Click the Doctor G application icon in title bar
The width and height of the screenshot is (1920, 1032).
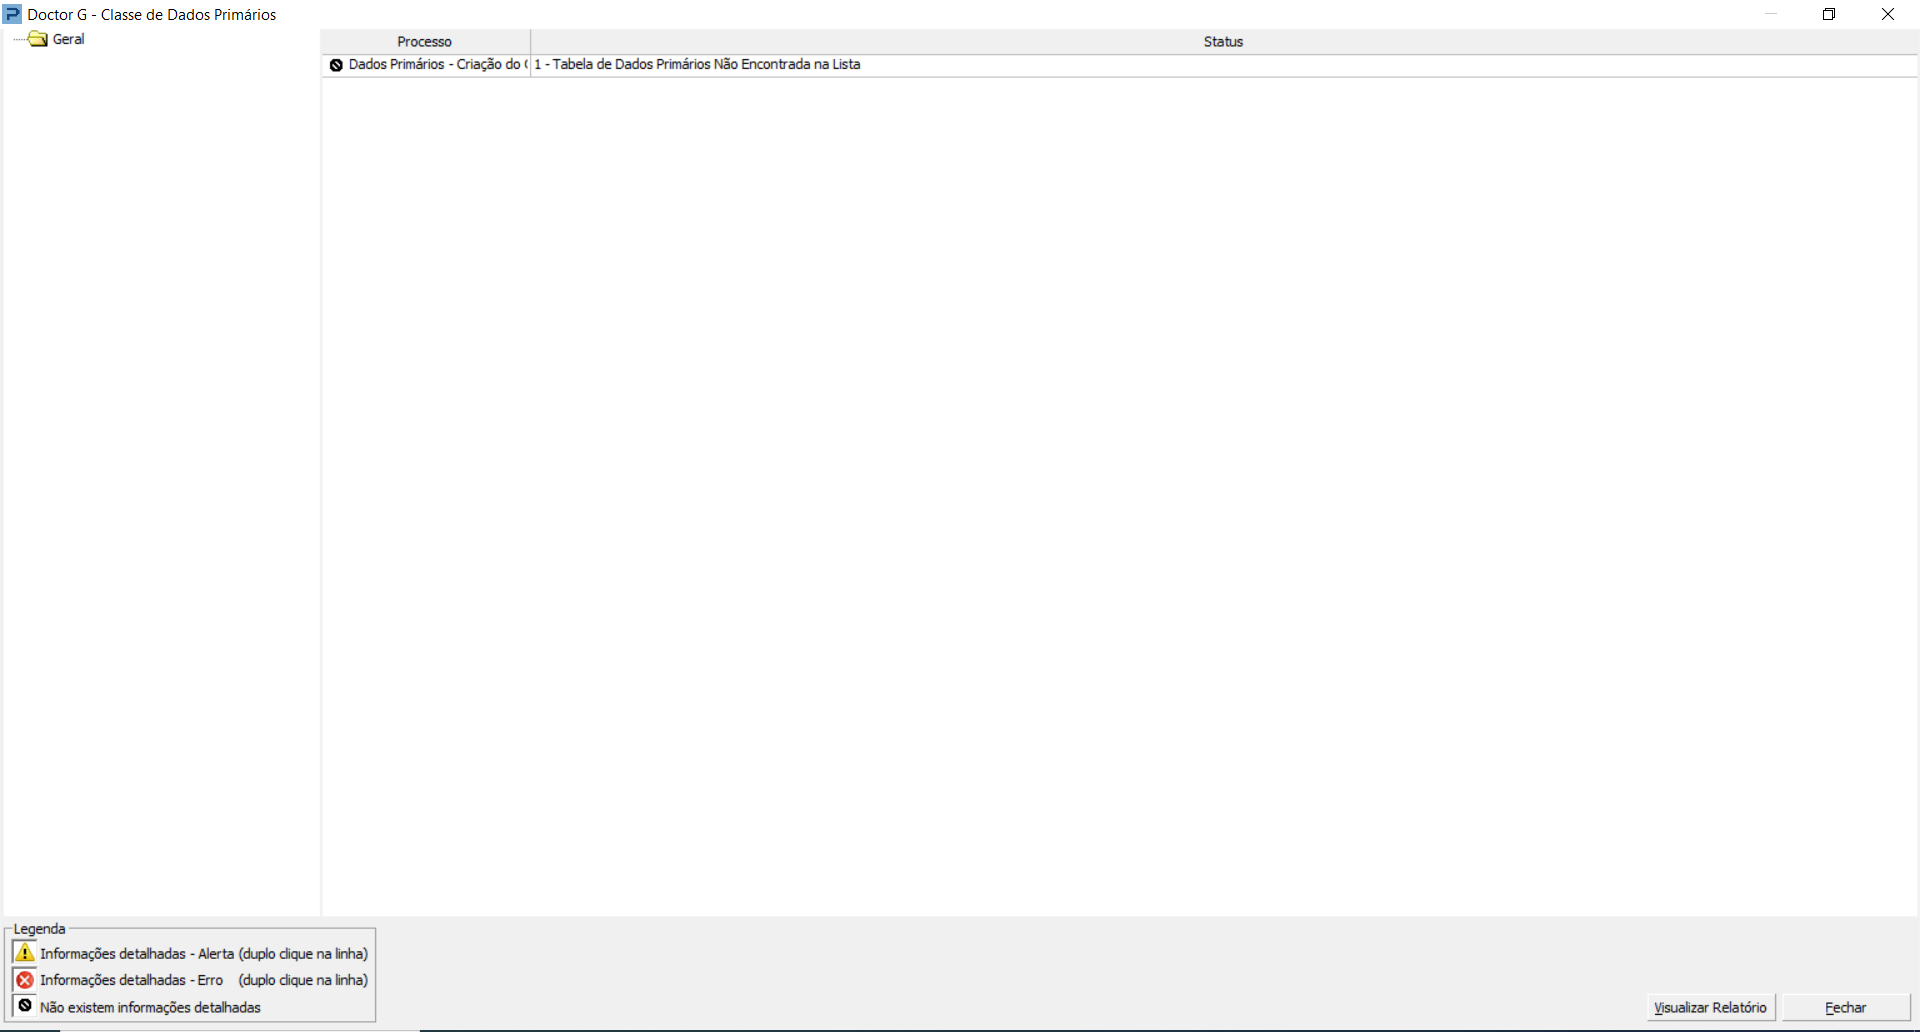[12, 14]
